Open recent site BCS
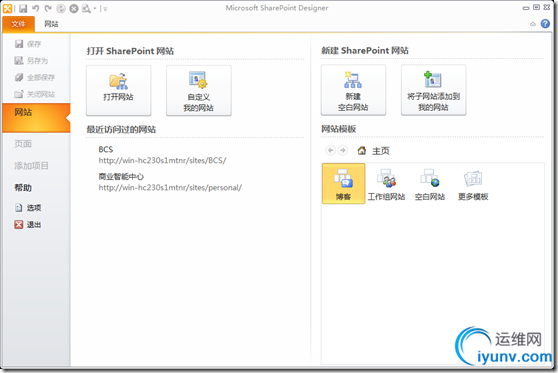This screenshot has height=373, width=558. (106, 149)
